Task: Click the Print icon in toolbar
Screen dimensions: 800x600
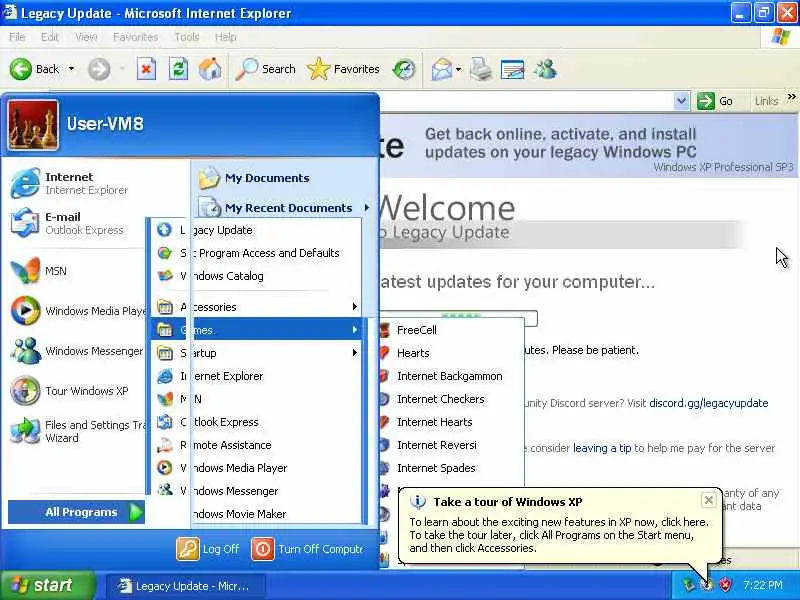Action: click(x=481, y=69)
